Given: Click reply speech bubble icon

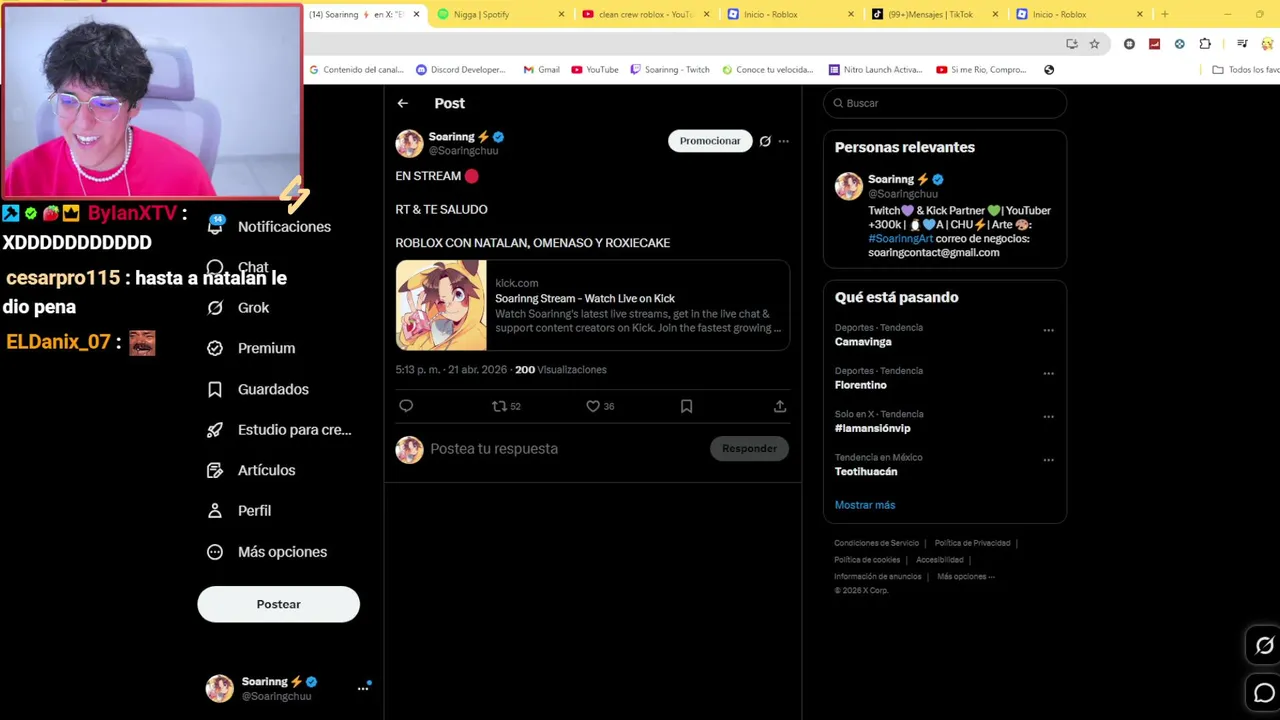Looking at the screenshot, I should [x=406, y=406].
